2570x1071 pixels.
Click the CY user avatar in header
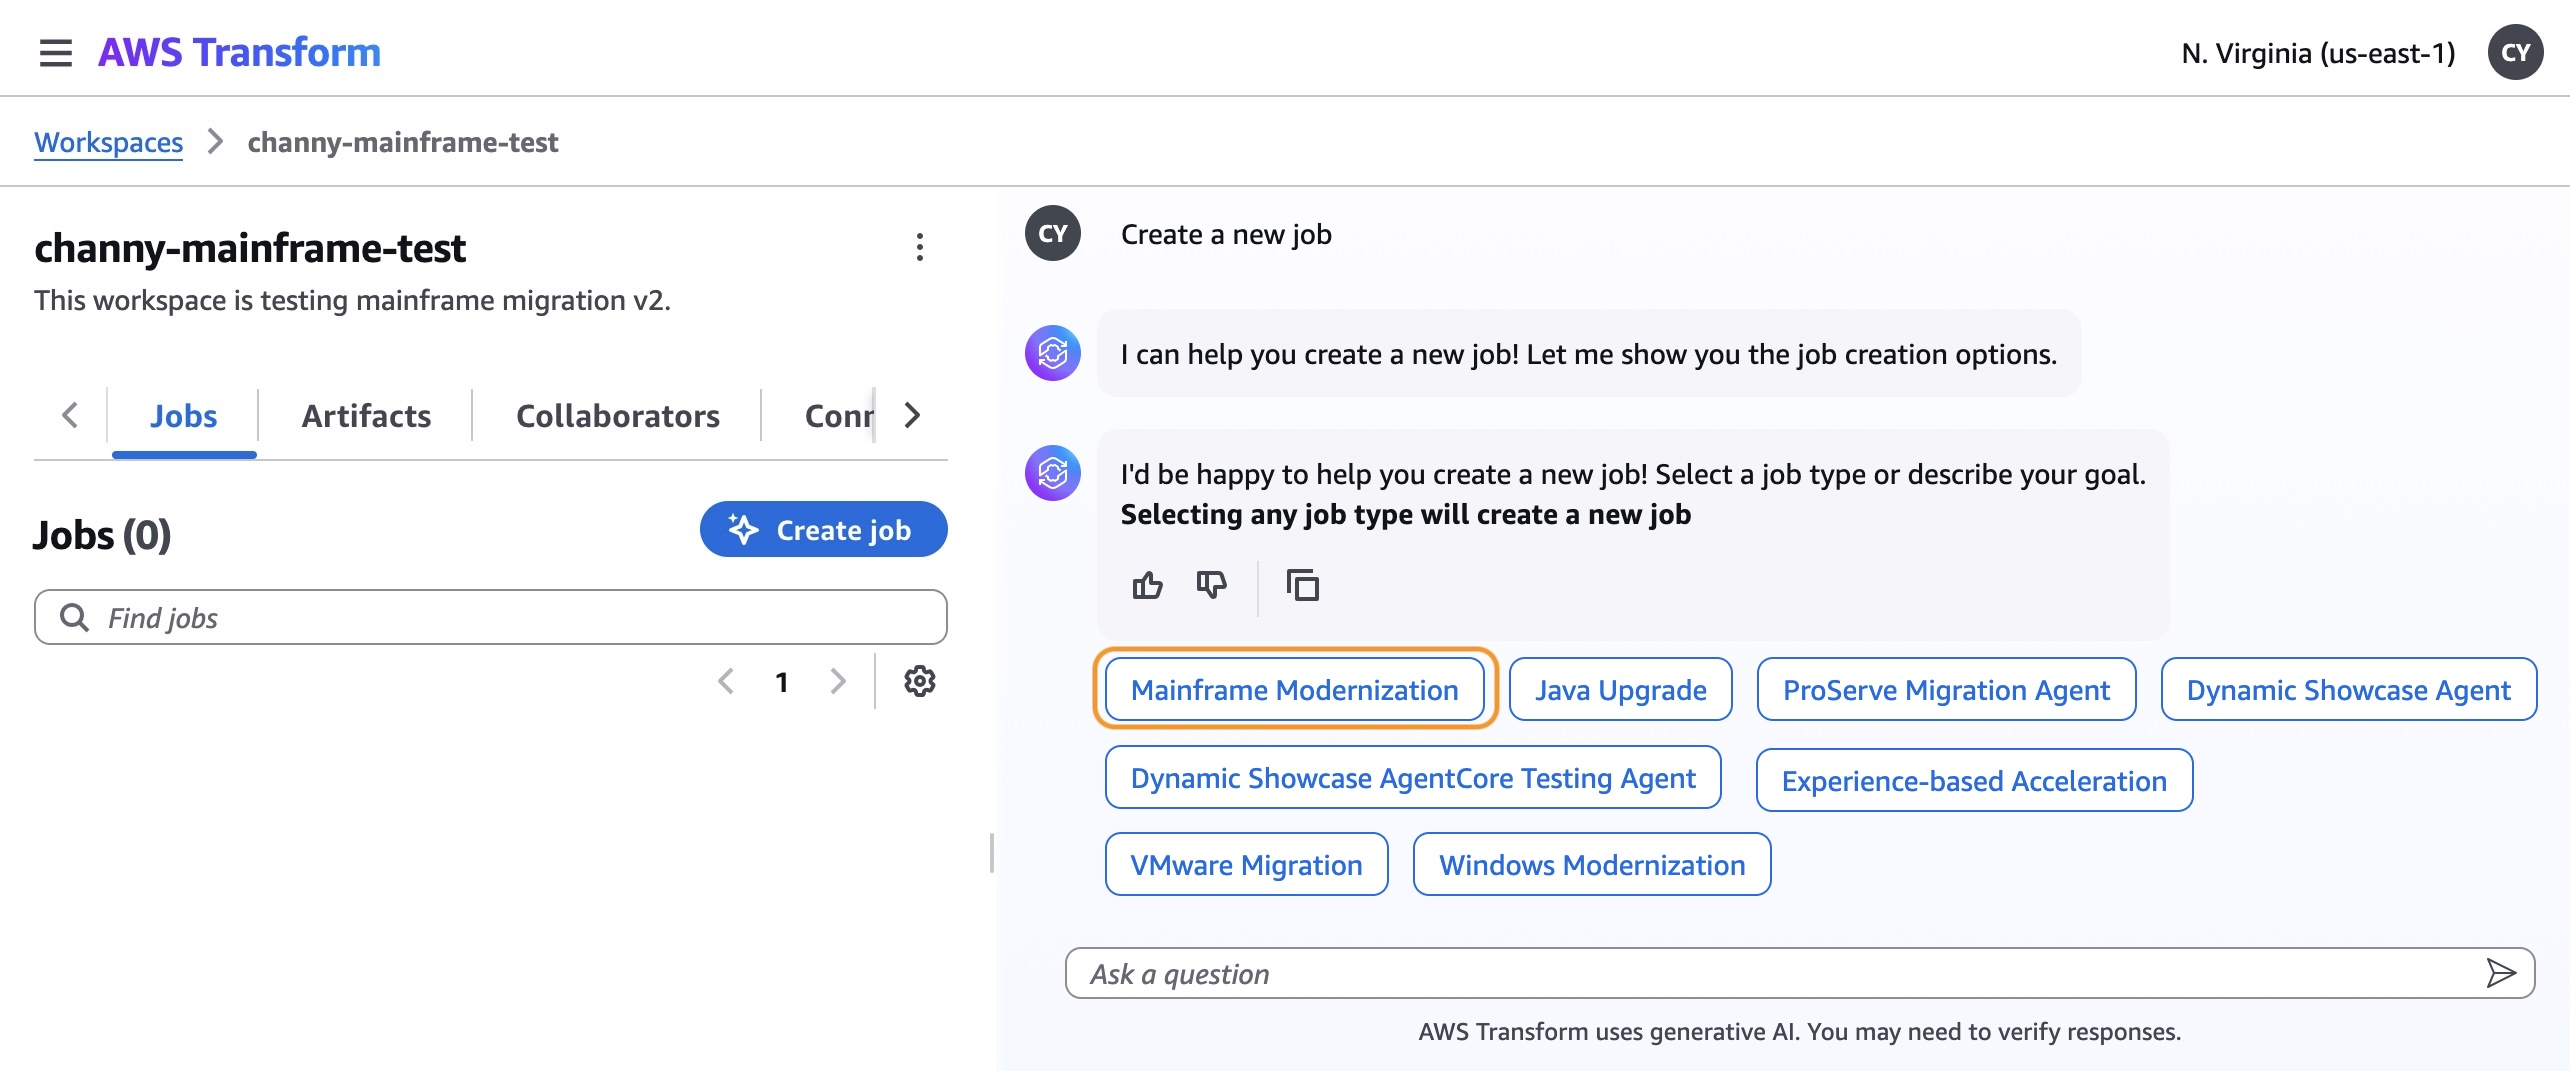(x=2515, y=53)
